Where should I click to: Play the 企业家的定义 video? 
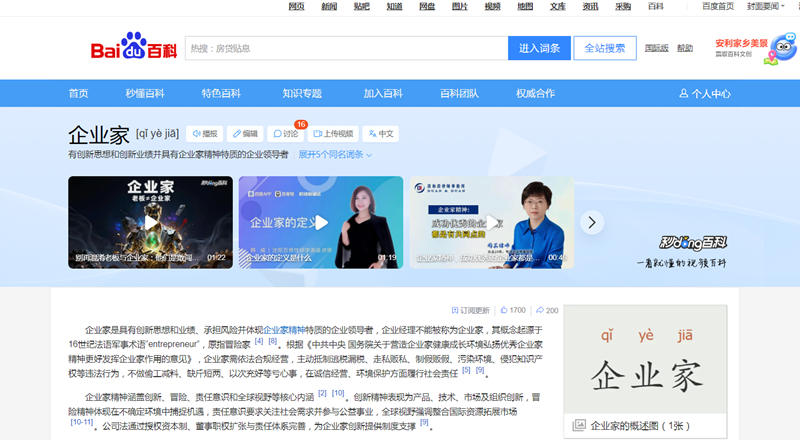(321, 223)
